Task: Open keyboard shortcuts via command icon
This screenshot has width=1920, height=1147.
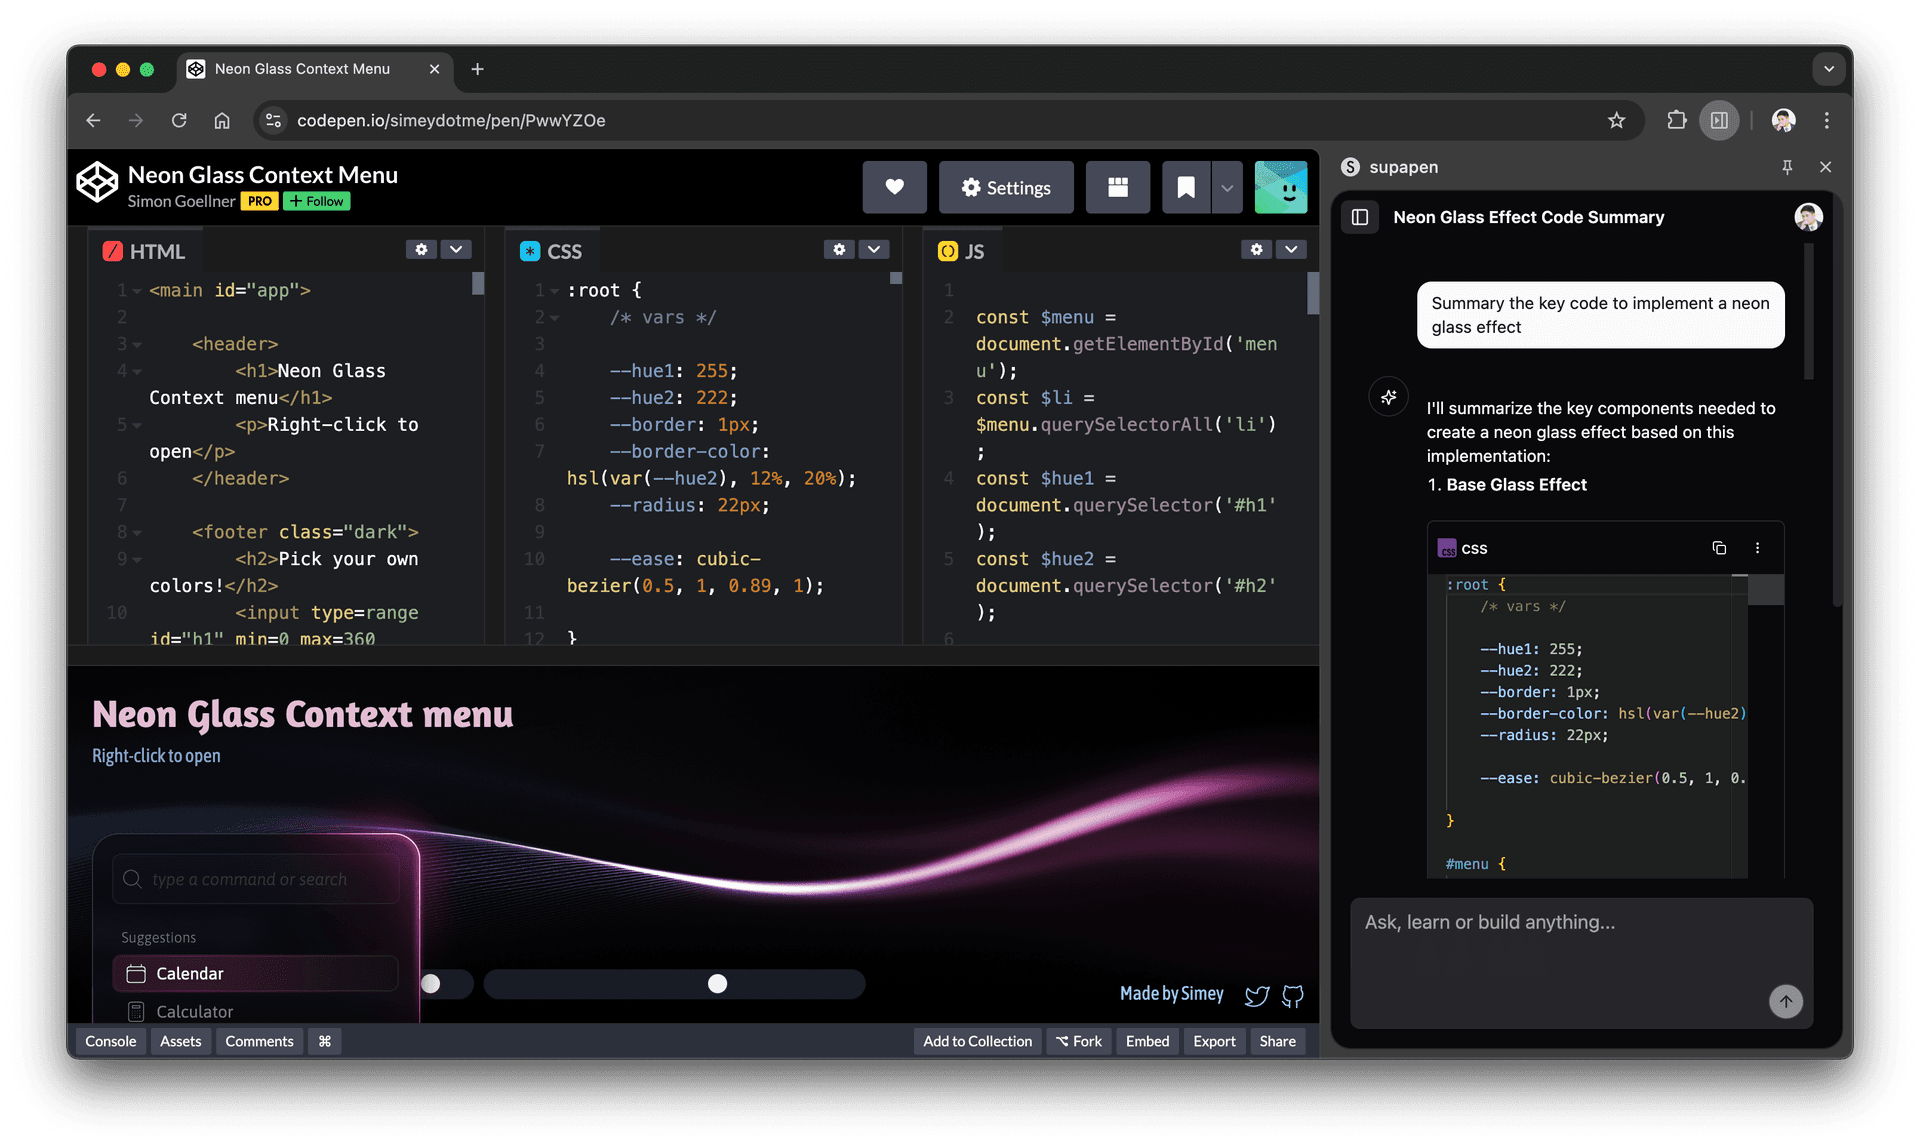Action: tap(323, 1041)
